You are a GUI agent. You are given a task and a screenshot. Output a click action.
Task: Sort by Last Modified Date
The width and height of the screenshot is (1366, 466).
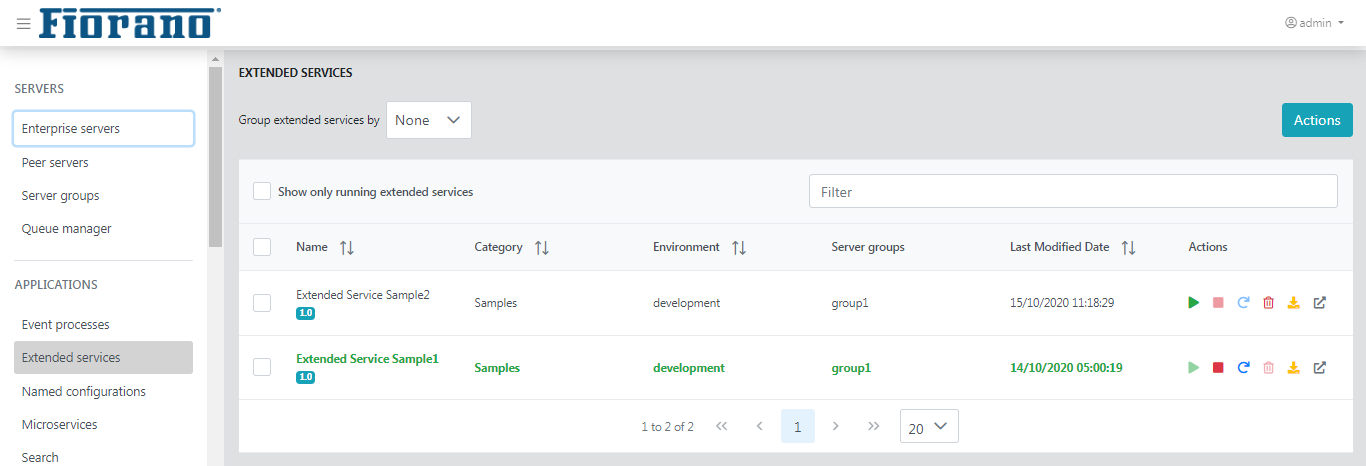point(1128,247)
